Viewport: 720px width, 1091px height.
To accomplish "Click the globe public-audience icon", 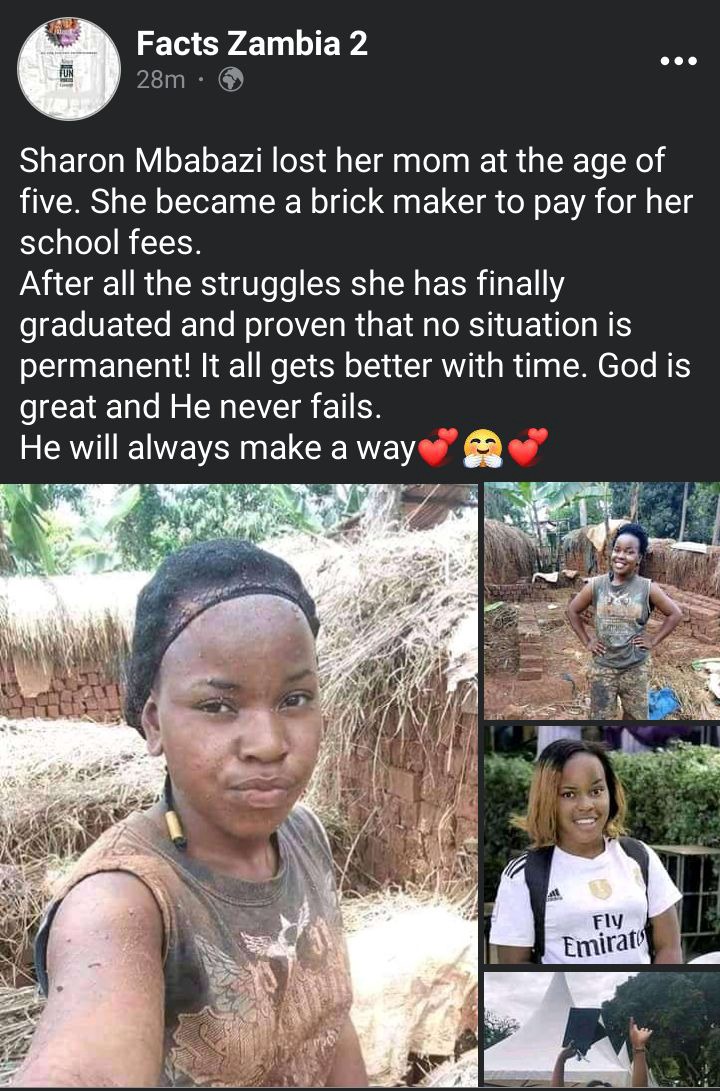I will (231, 80).
